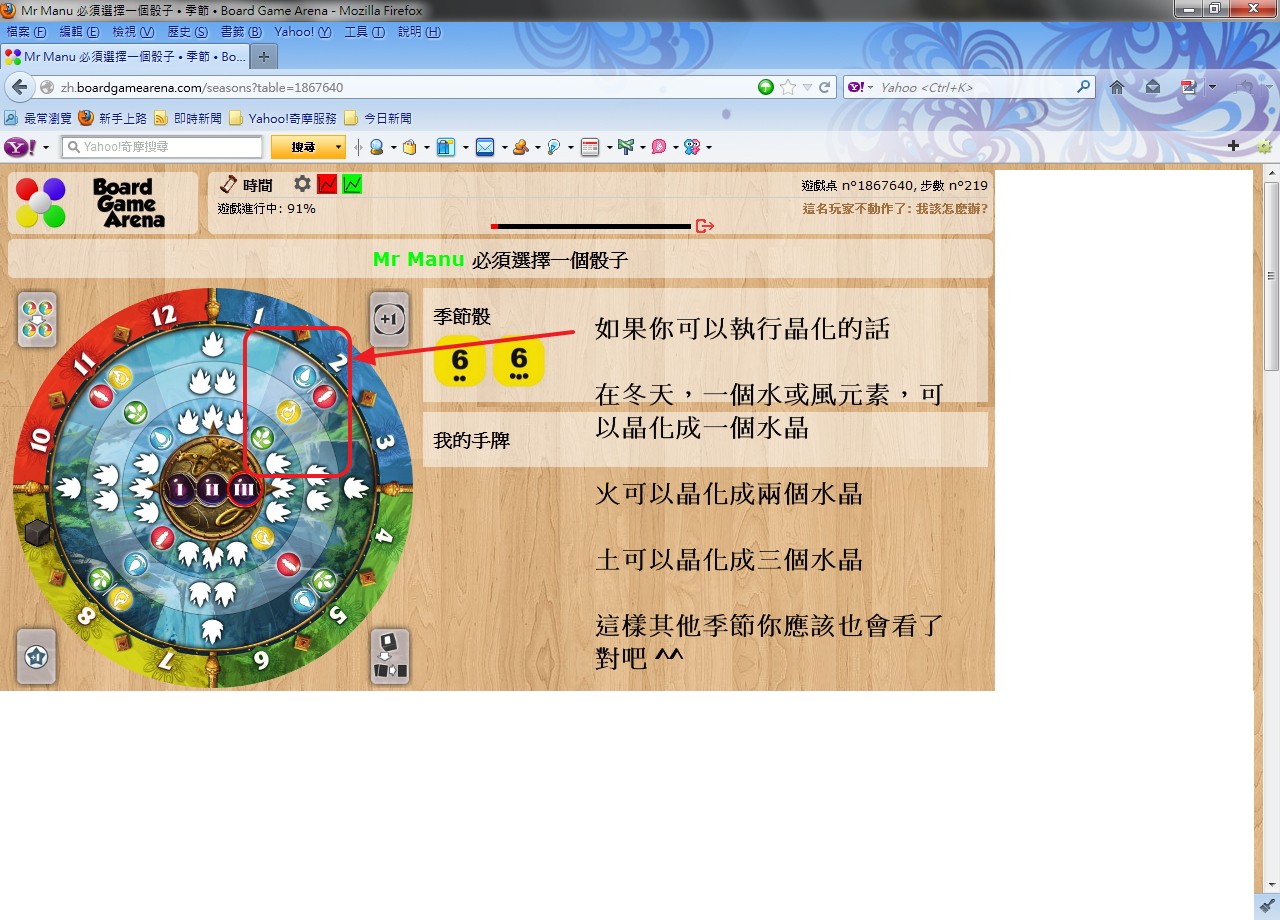The image size is (1280, 920).
Task: Open the 新手上路 bookmark
Action: click(x=113, y=118)
